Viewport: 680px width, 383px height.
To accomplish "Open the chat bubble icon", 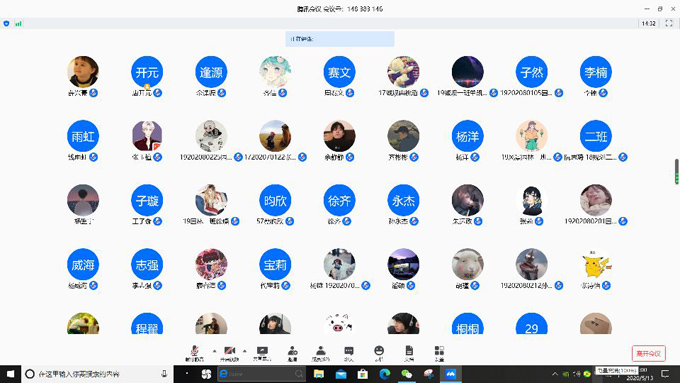I will (x=349, y=353).
